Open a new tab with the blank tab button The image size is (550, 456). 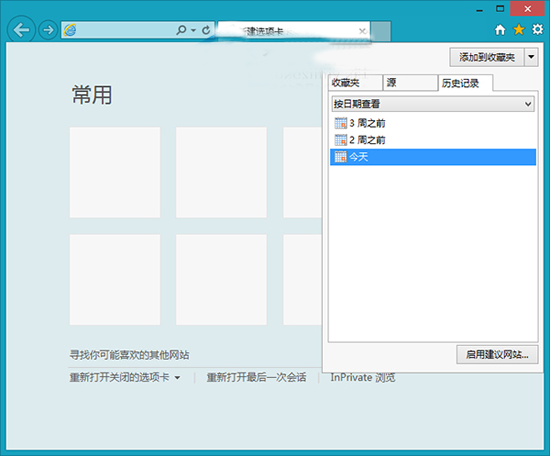tap(381, 31)
